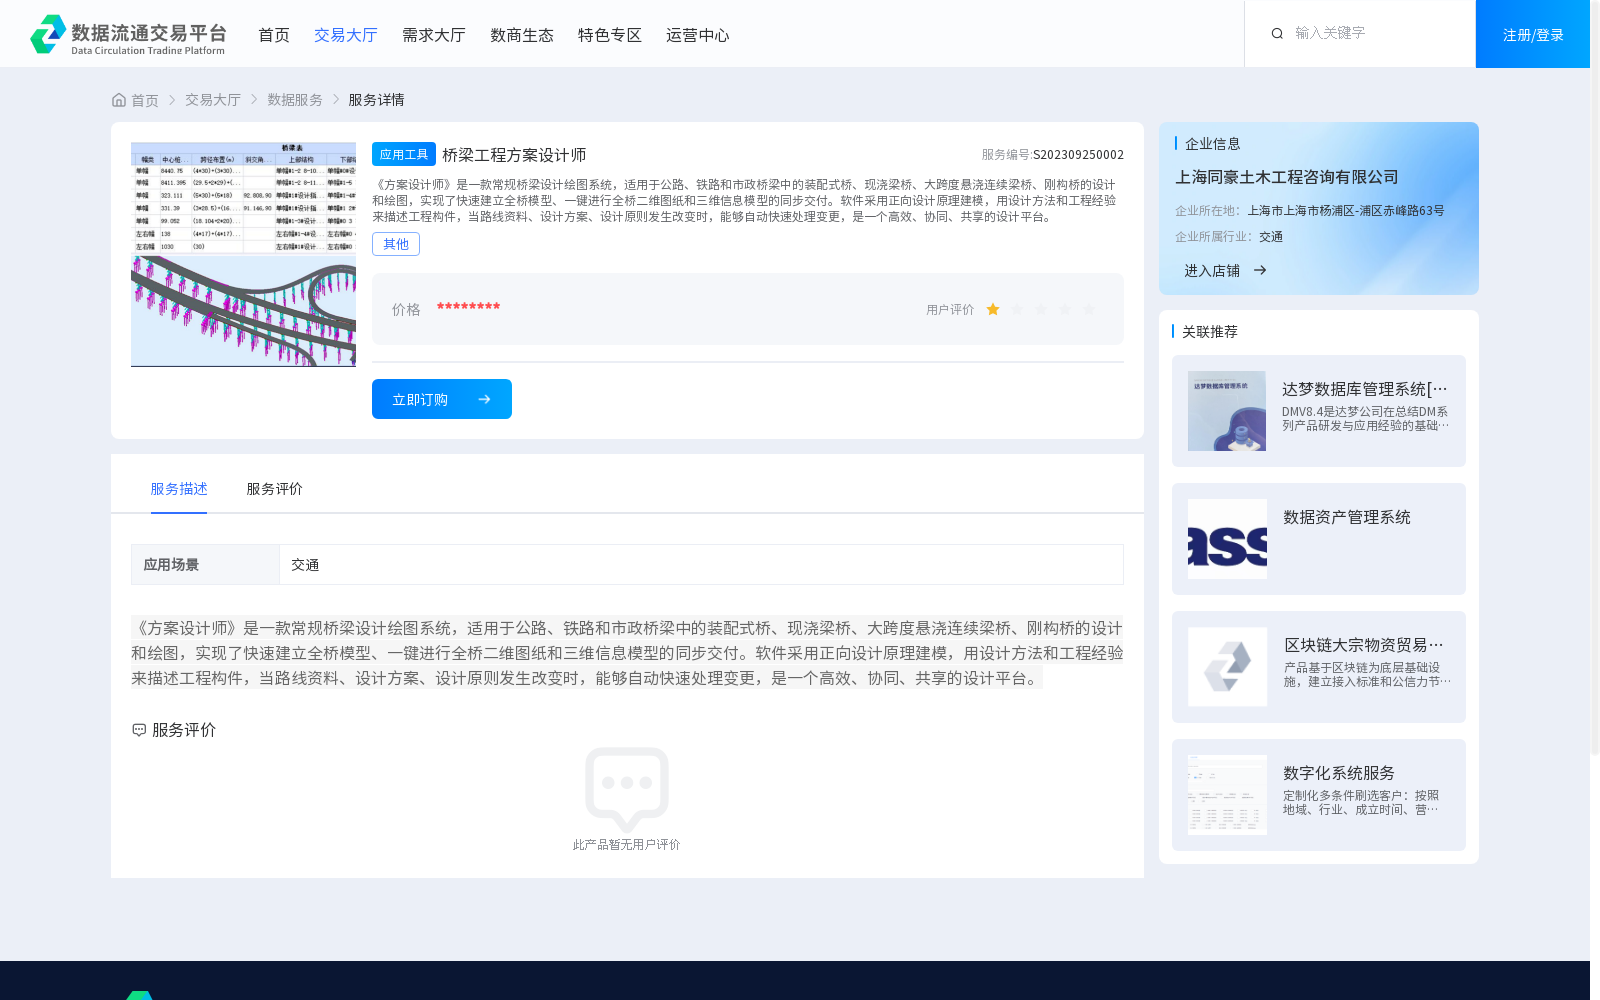
Task: Click the arrow in 立即订购 button
Action: (484, 399)
